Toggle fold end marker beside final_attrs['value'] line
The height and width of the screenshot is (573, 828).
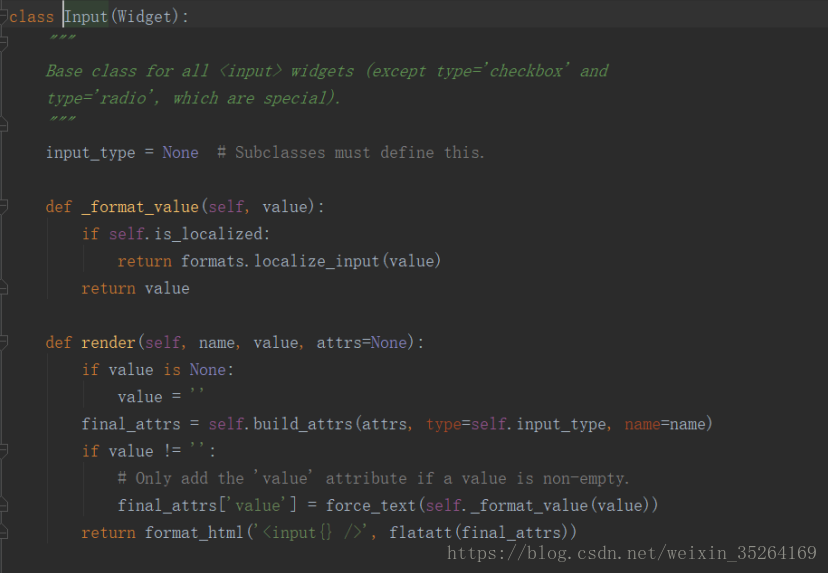(3, 505)
